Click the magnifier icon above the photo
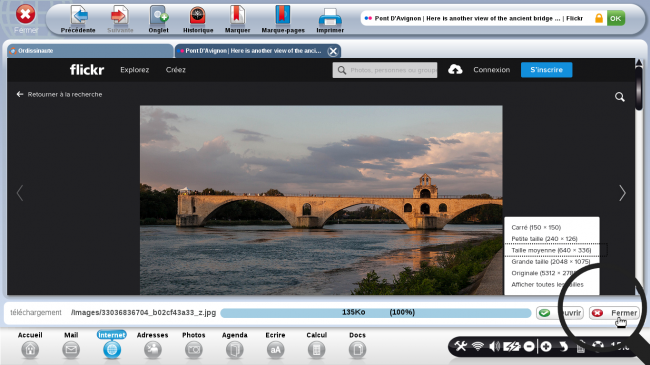This screenshot has height=365, width=650. point(620,97)
